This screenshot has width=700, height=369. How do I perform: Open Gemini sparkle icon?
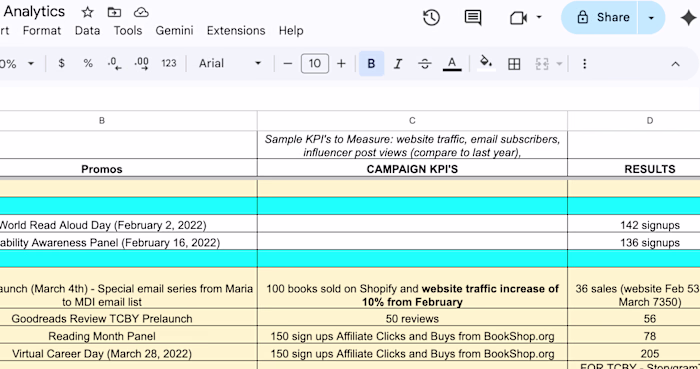click(x=688, y=18)
